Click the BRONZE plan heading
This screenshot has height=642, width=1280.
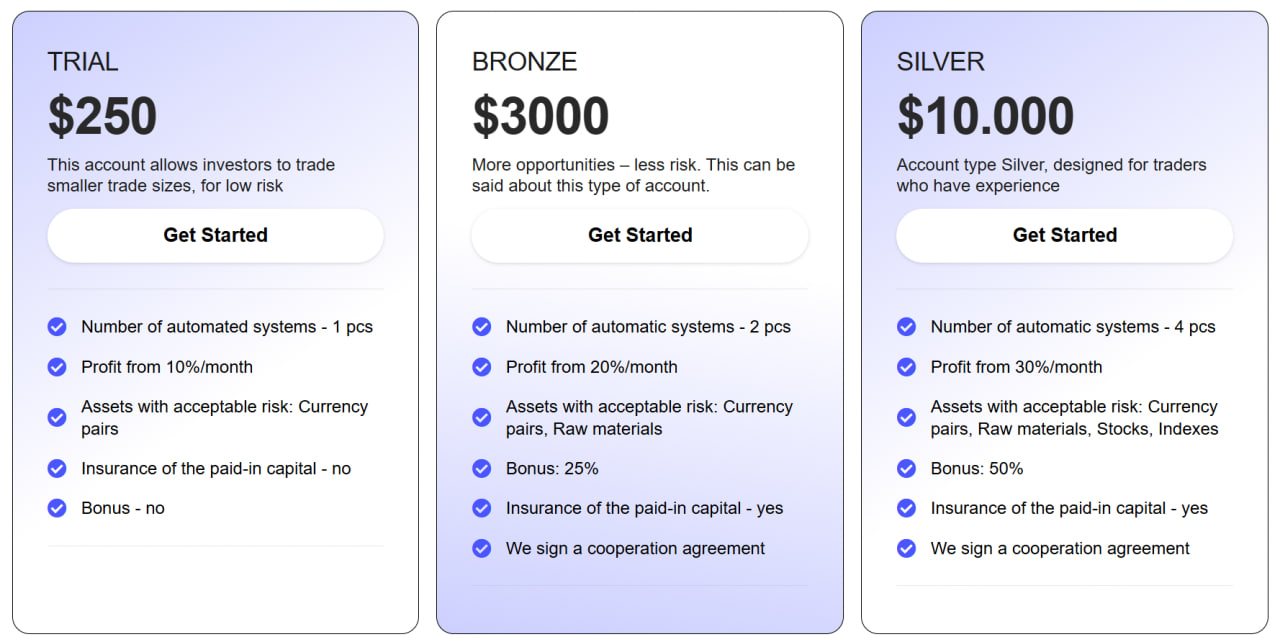pyautogui.click(x=524, y=62)
